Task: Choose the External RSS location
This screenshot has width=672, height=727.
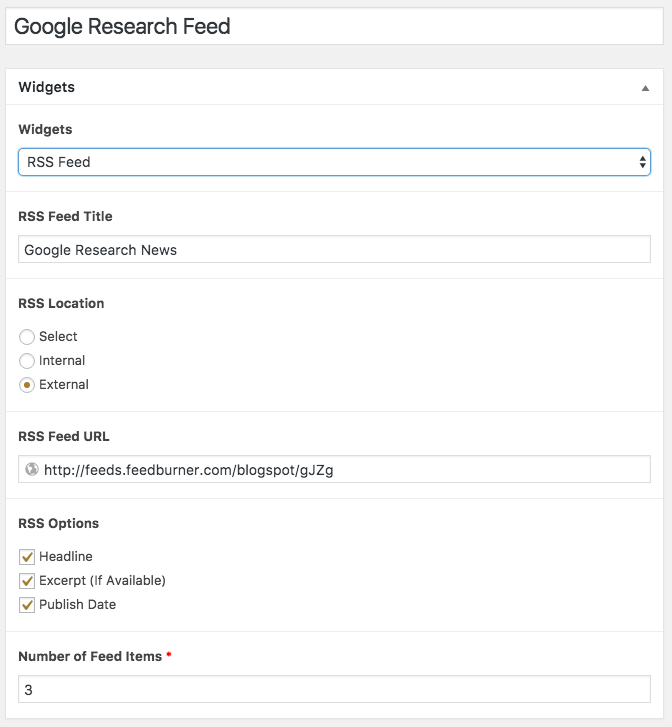Action: (x=27, y=385)
